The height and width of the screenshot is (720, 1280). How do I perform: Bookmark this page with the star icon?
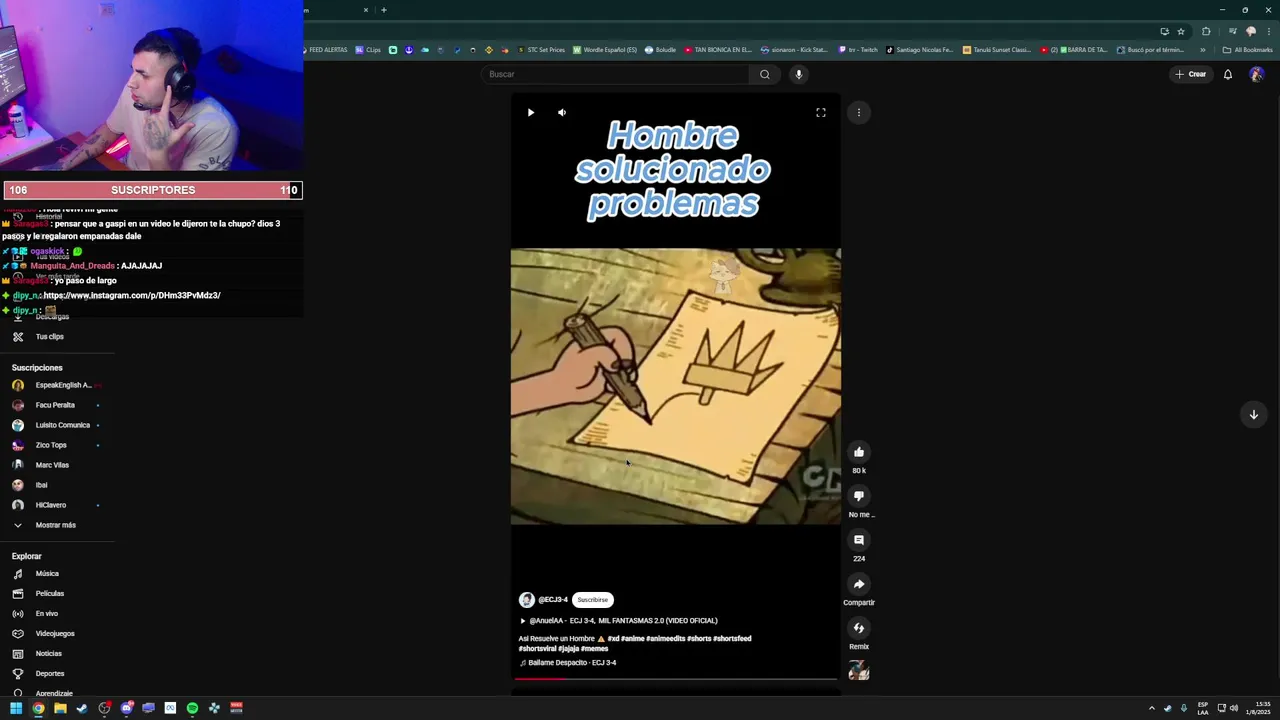point(1181,31)
